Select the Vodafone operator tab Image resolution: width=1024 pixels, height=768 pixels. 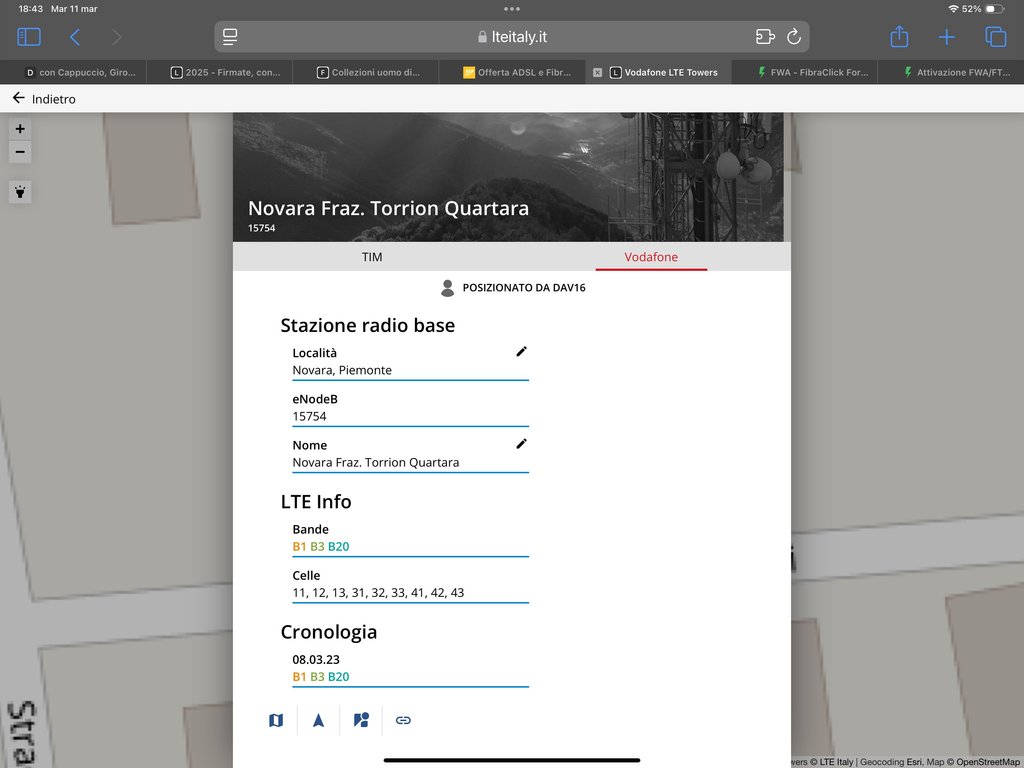(x=651, y=257)
